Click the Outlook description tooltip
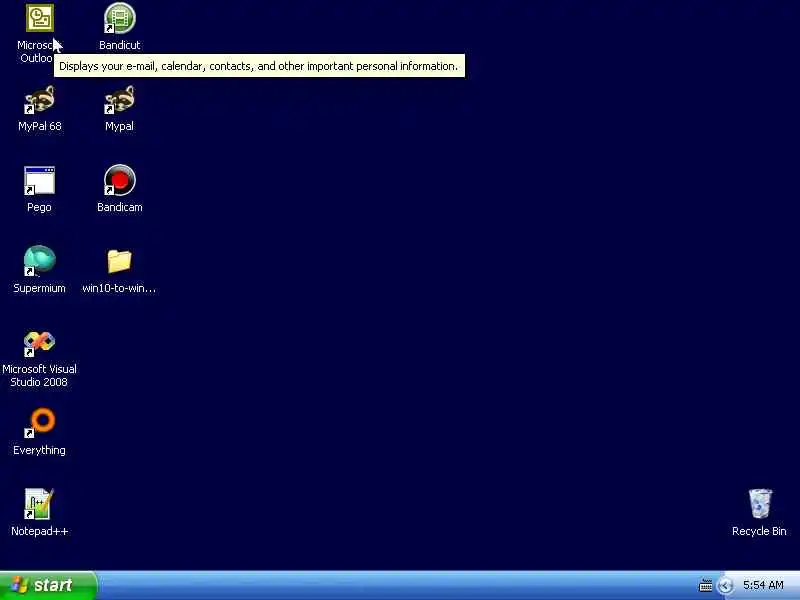Viewport: 800px width, 600px height. (x=259, y=66)
